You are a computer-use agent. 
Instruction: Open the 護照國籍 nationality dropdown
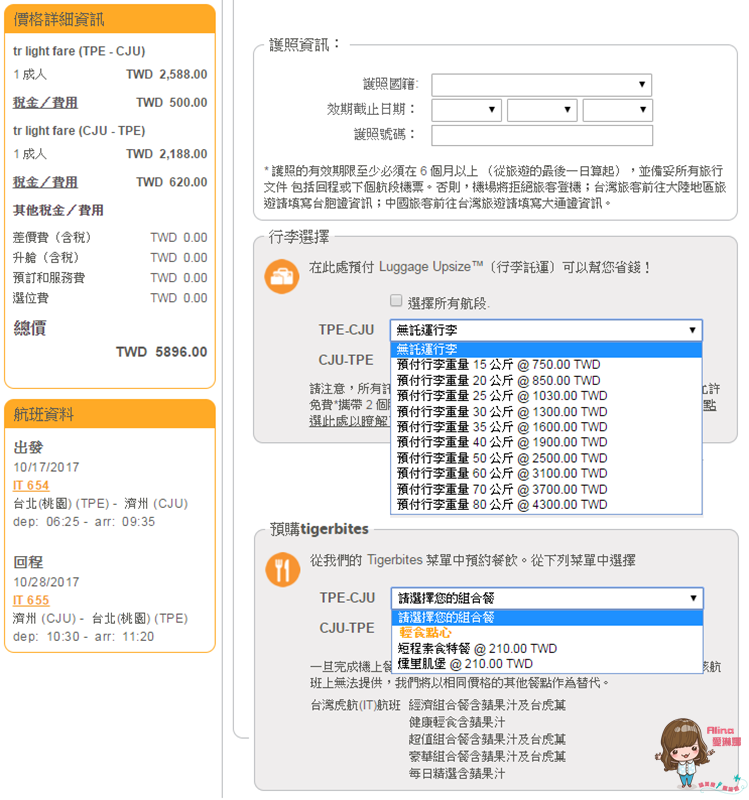click(541, 85)
